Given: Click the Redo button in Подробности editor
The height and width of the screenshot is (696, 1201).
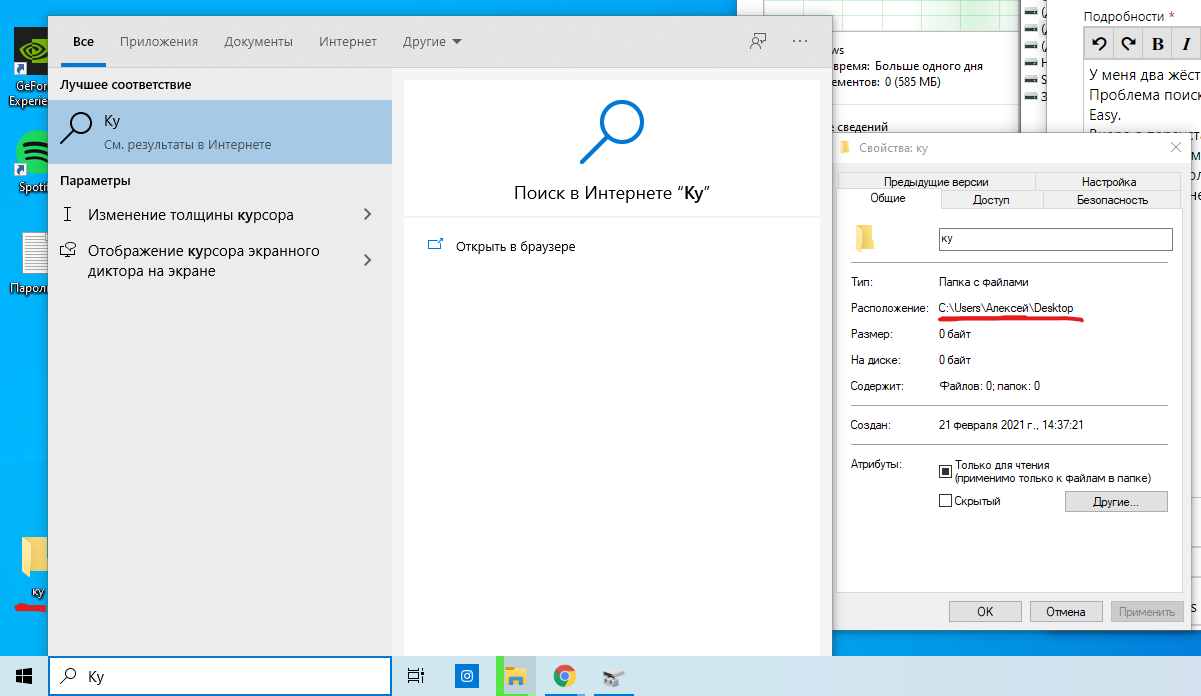Looking at the screenshot, I should tap(1129, 43).
